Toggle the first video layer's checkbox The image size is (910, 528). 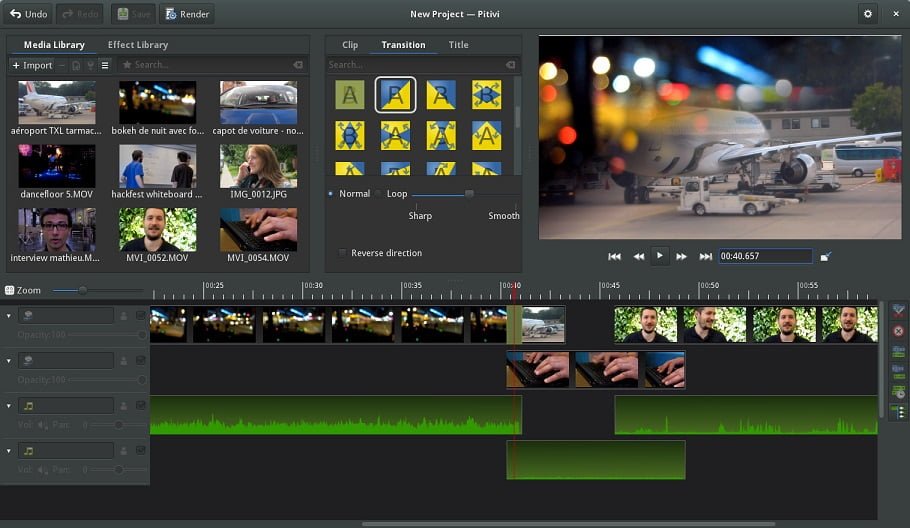click(x=140, y=316)
